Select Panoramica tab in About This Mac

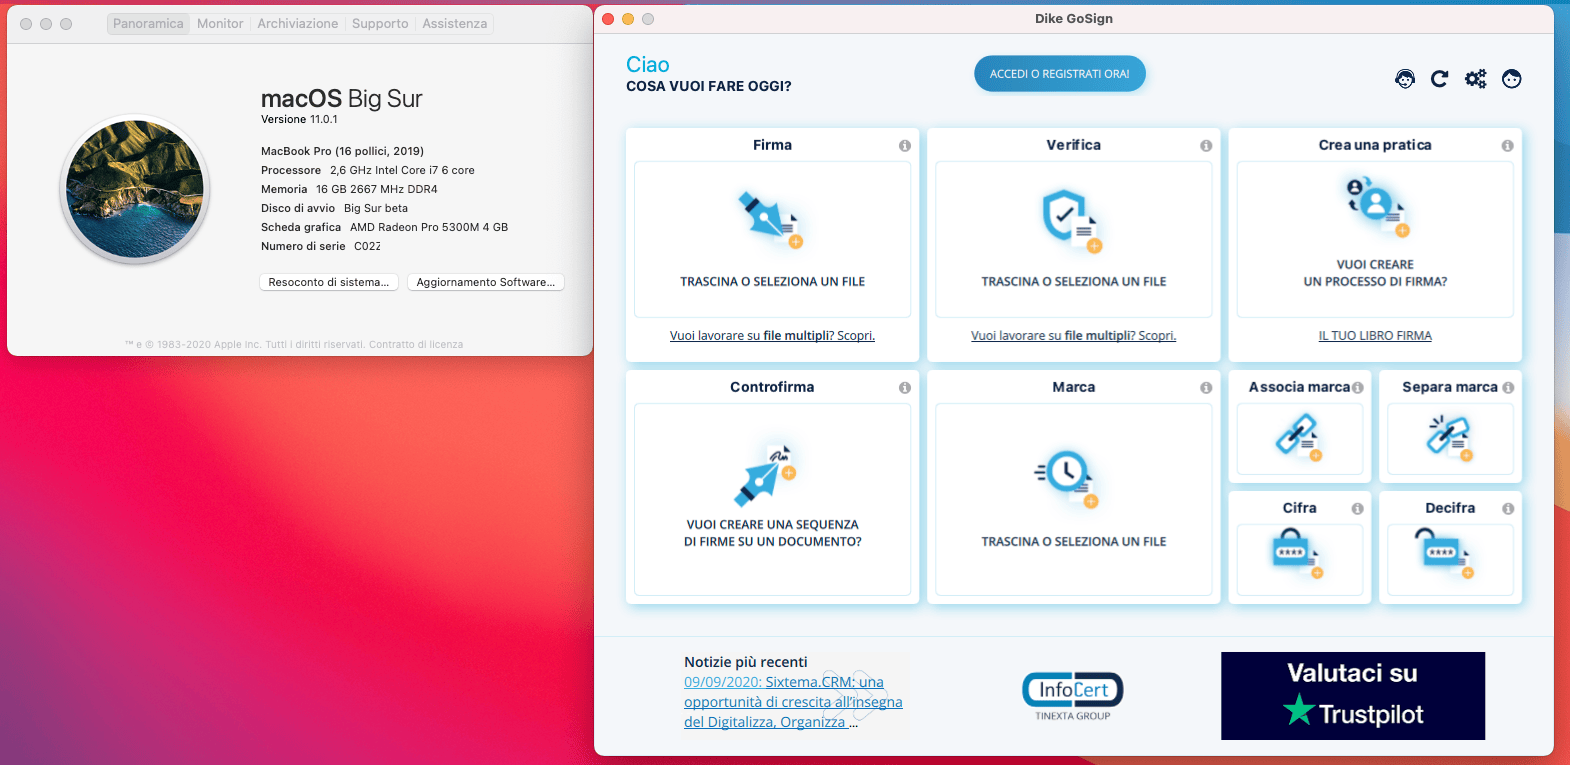pyautogui.click(x=148, y=24)
